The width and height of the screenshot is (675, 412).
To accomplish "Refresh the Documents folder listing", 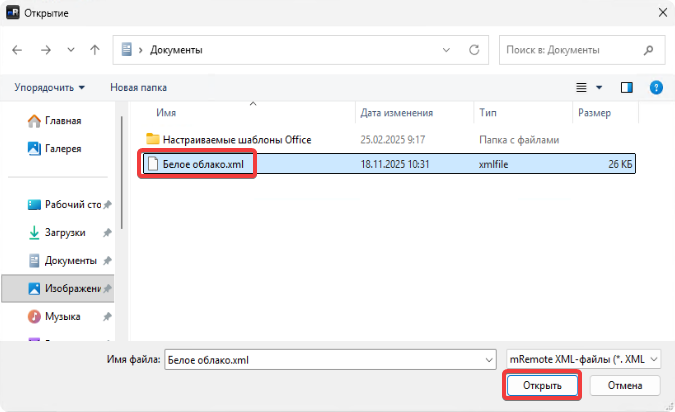I will click(x=478, y=49).
